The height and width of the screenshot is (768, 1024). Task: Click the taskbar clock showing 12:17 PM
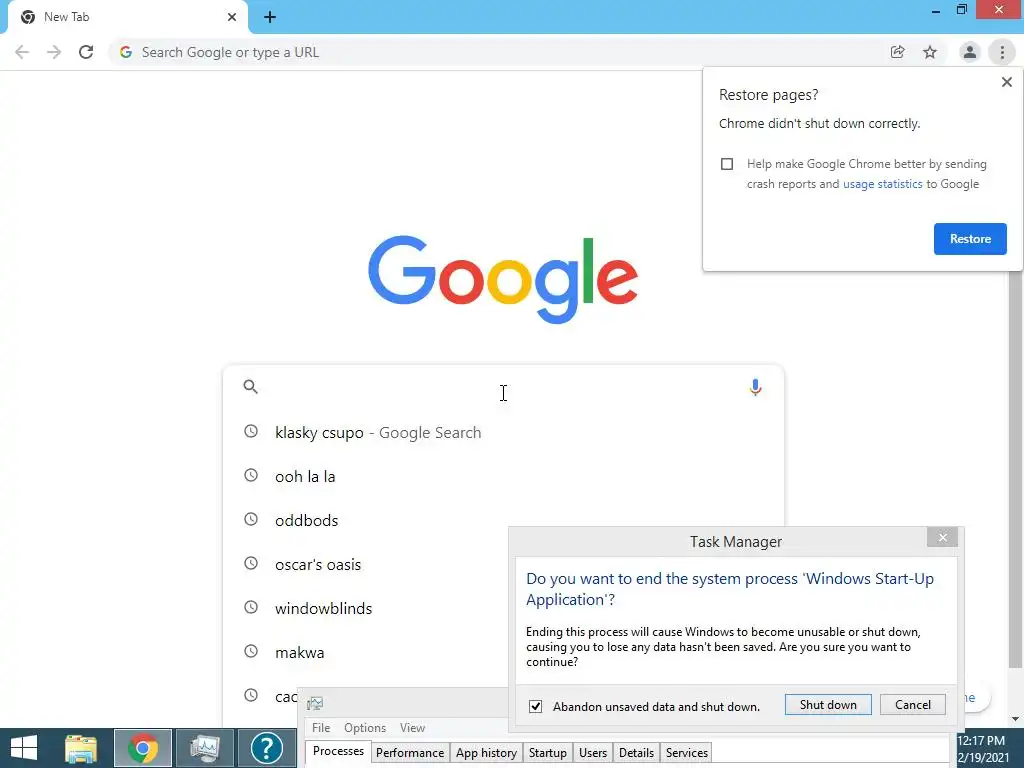981,741
